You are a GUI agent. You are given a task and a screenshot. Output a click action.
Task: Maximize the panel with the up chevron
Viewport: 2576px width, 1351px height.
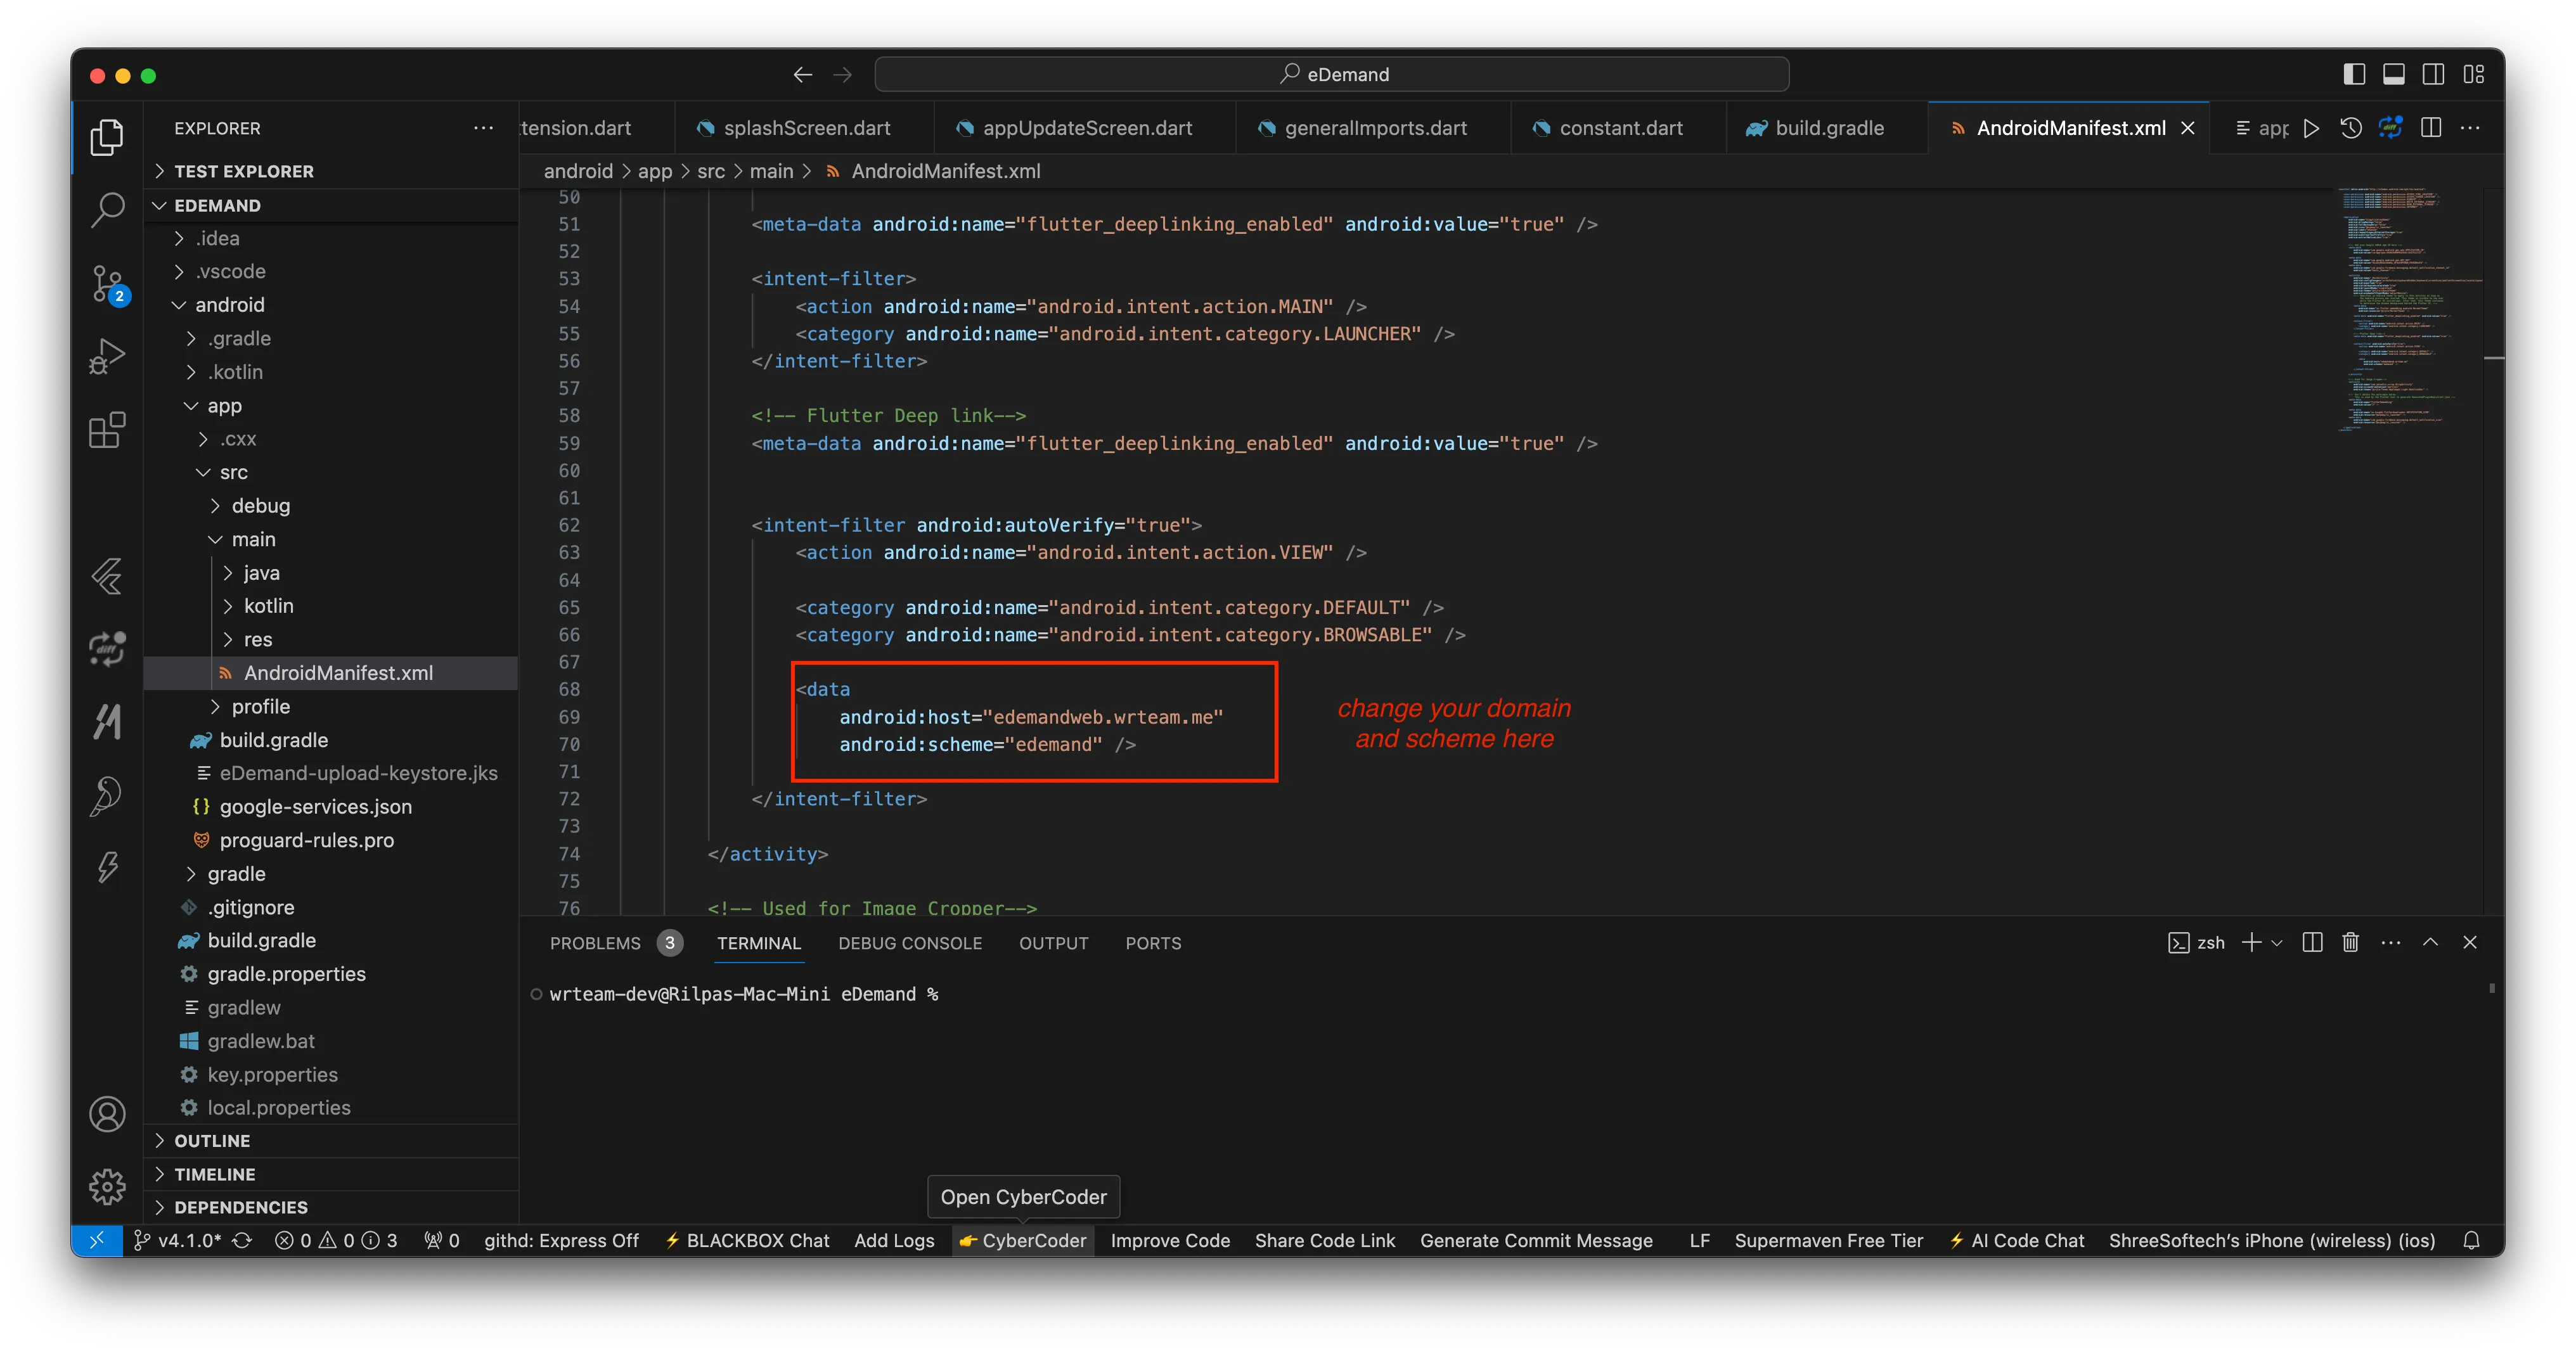pos(2430,942)
